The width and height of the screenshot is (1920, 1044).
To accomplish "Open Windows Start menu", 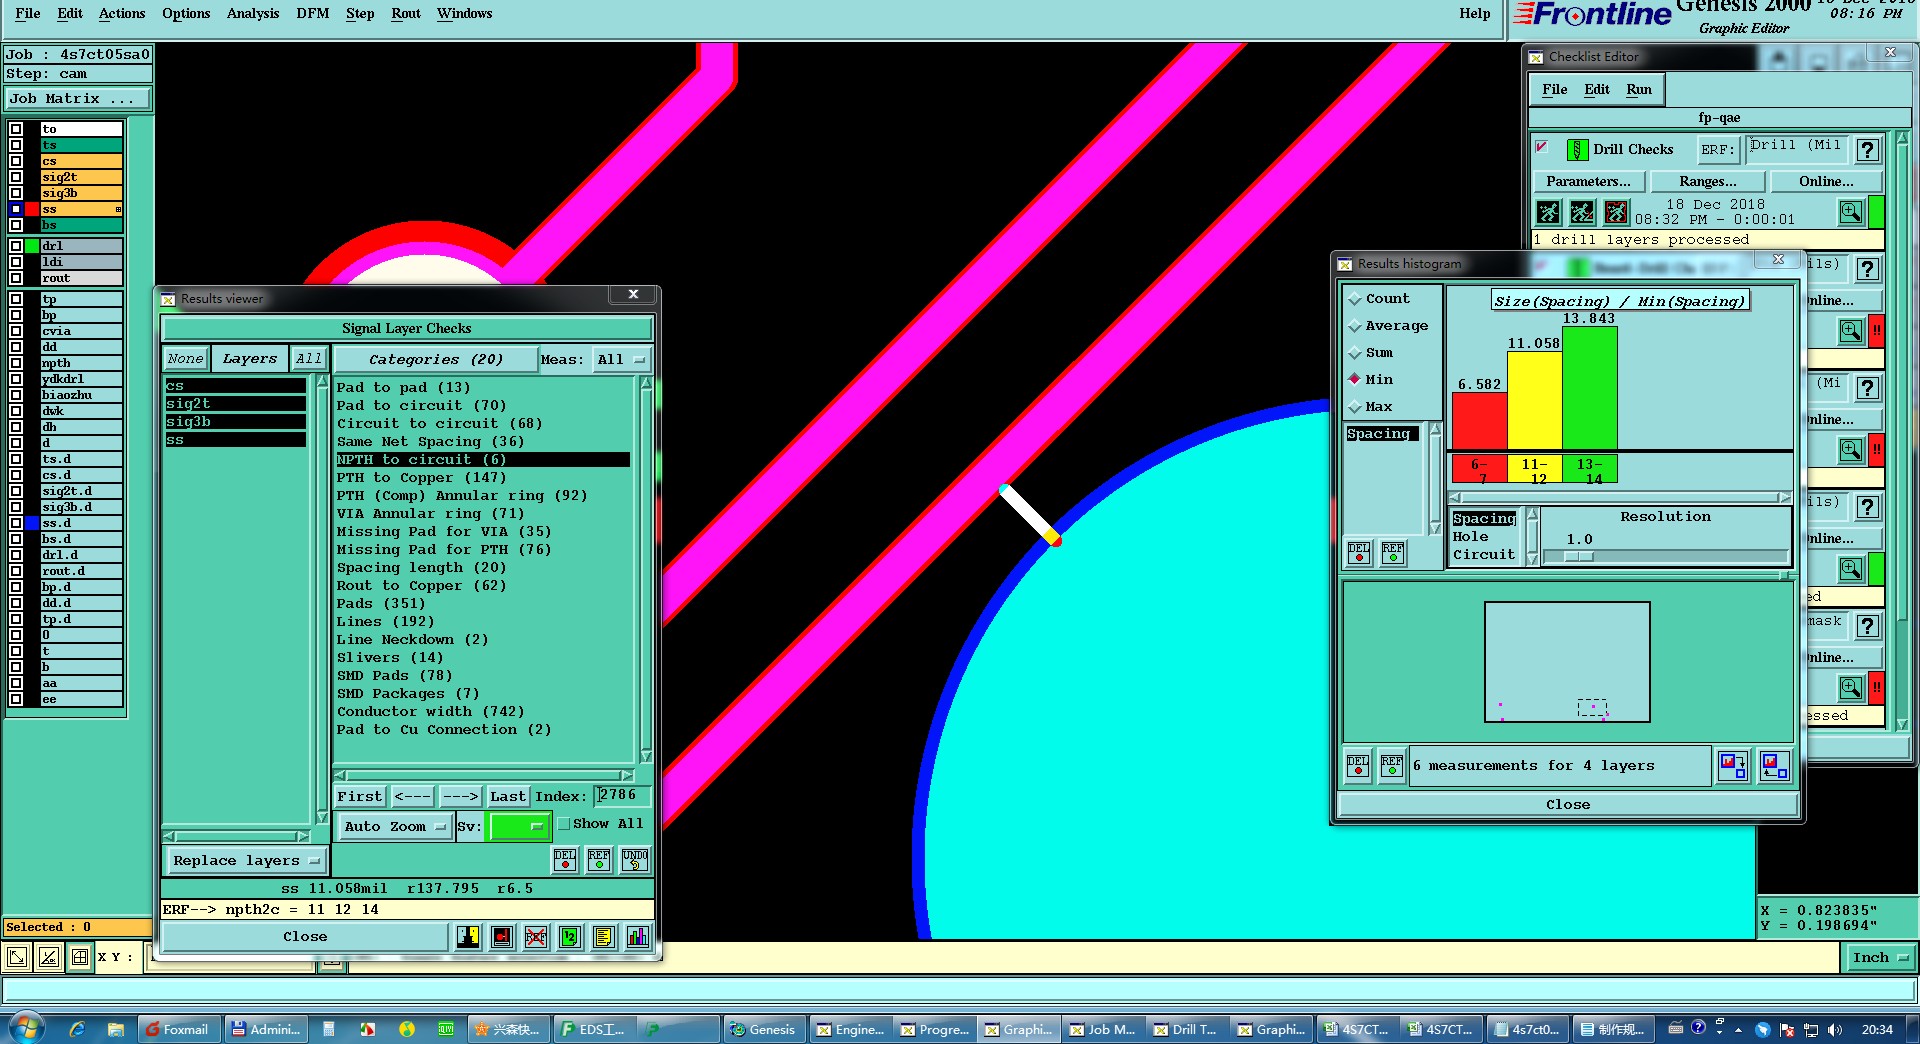I will 26,1029.
